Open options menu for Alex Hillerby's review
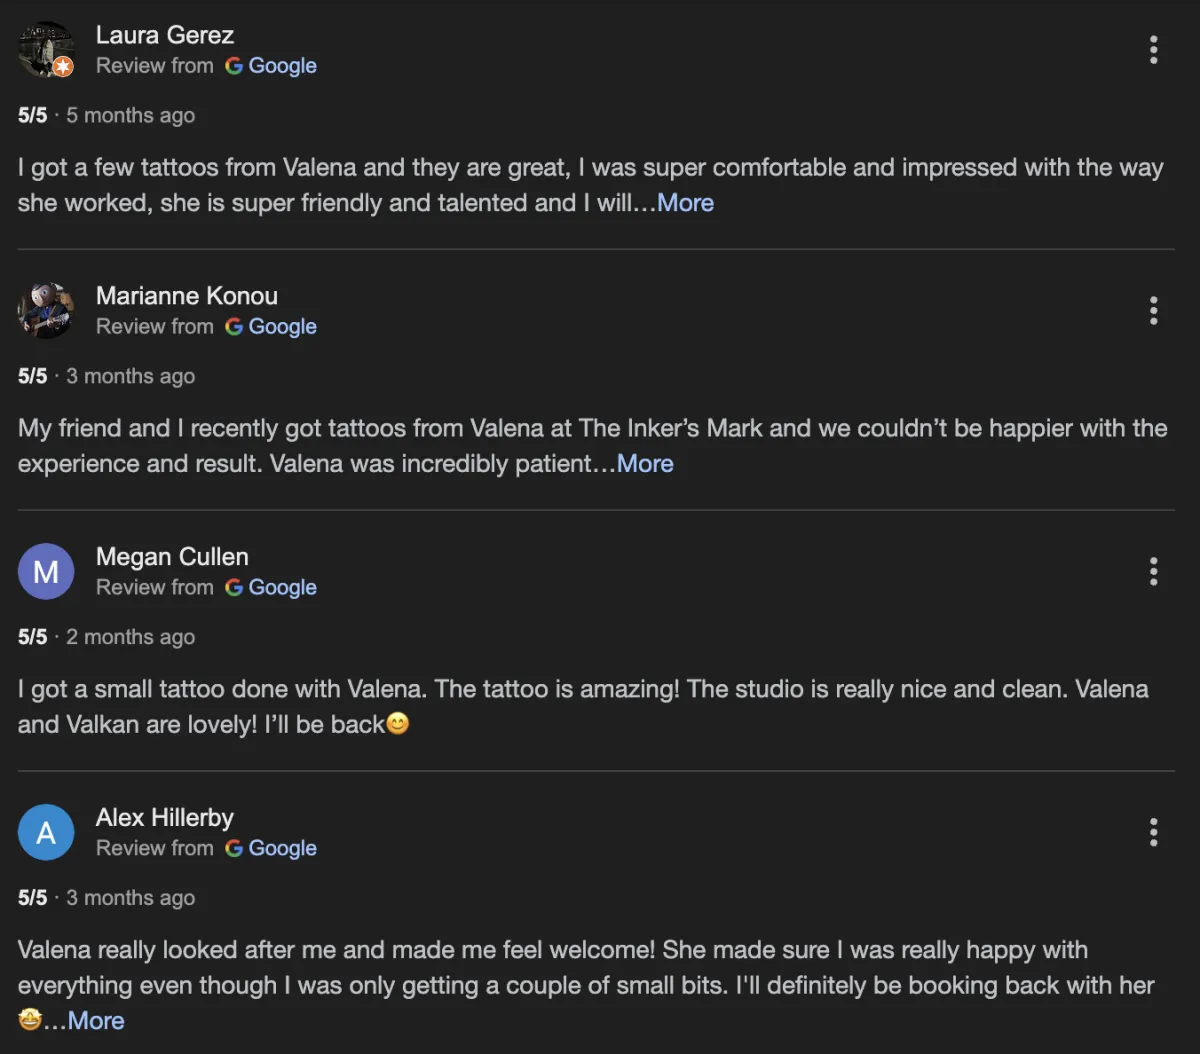The width and height of the screenshot is (1200, 1054). (x=1153, y=833)
